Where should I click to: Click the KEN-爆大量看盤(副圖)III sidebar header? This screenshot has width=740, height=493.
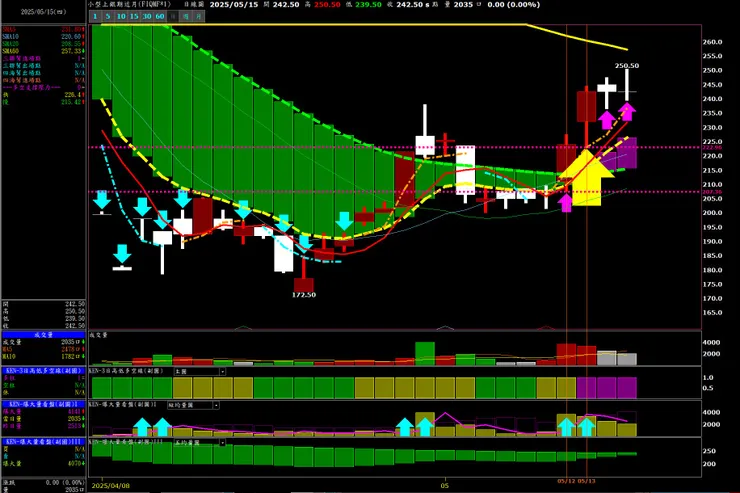tap(43, 442)
